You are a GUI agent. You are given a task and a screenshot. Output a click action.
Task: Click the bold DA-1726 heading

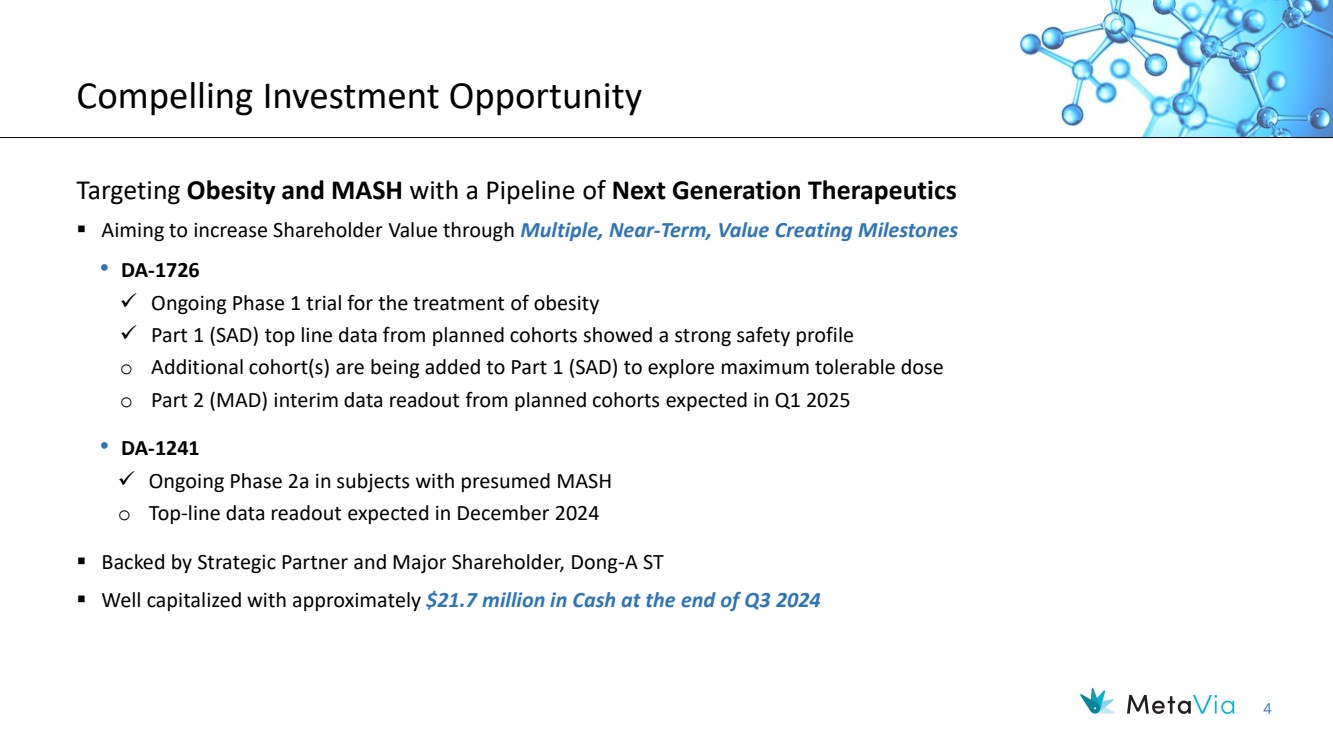click(x=153, y=271)
